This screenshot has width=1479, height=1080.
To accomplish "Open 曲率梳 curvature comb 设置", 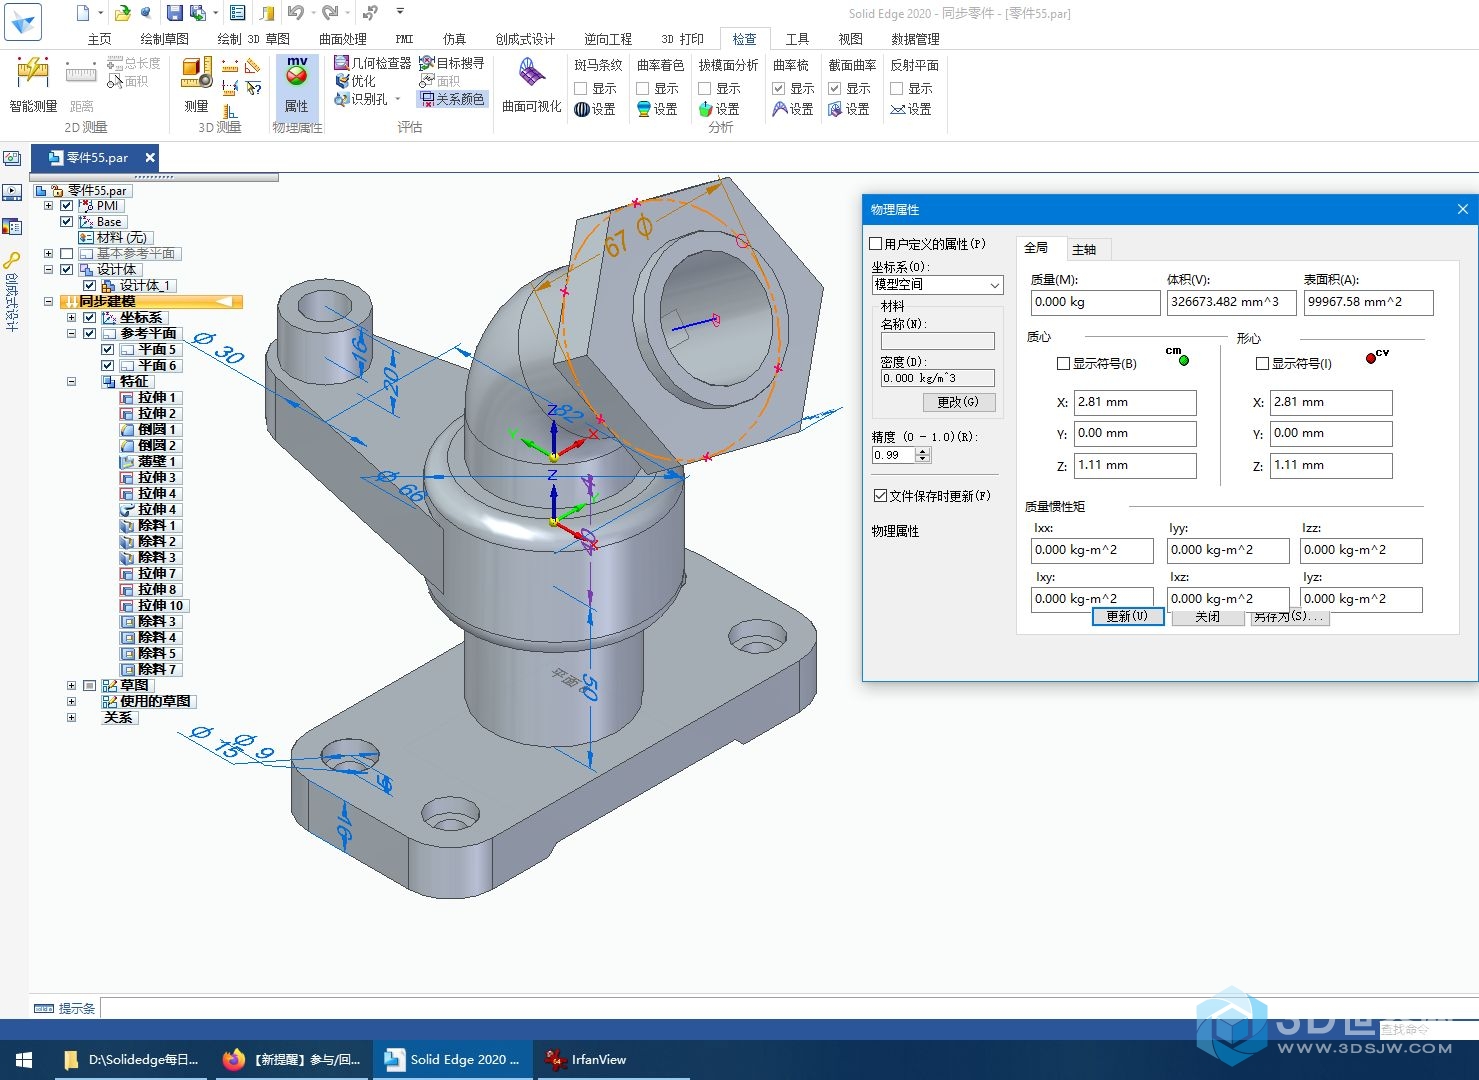I will 793,109.
